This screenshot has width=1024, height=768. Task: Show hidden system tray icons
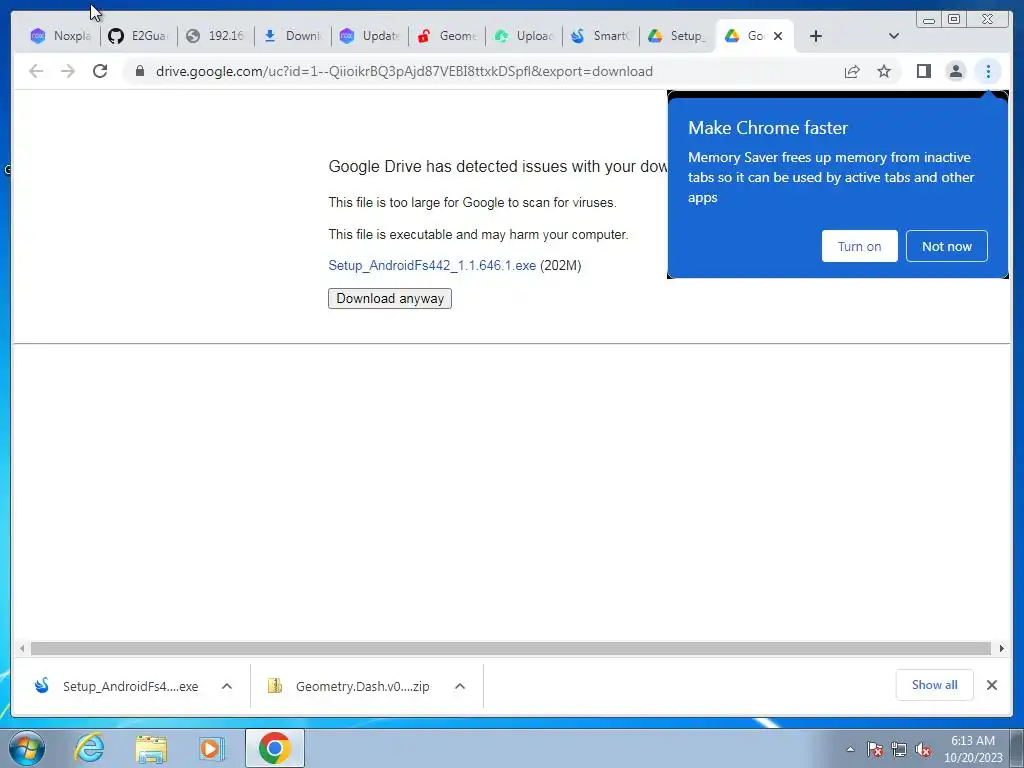point(850,749)
